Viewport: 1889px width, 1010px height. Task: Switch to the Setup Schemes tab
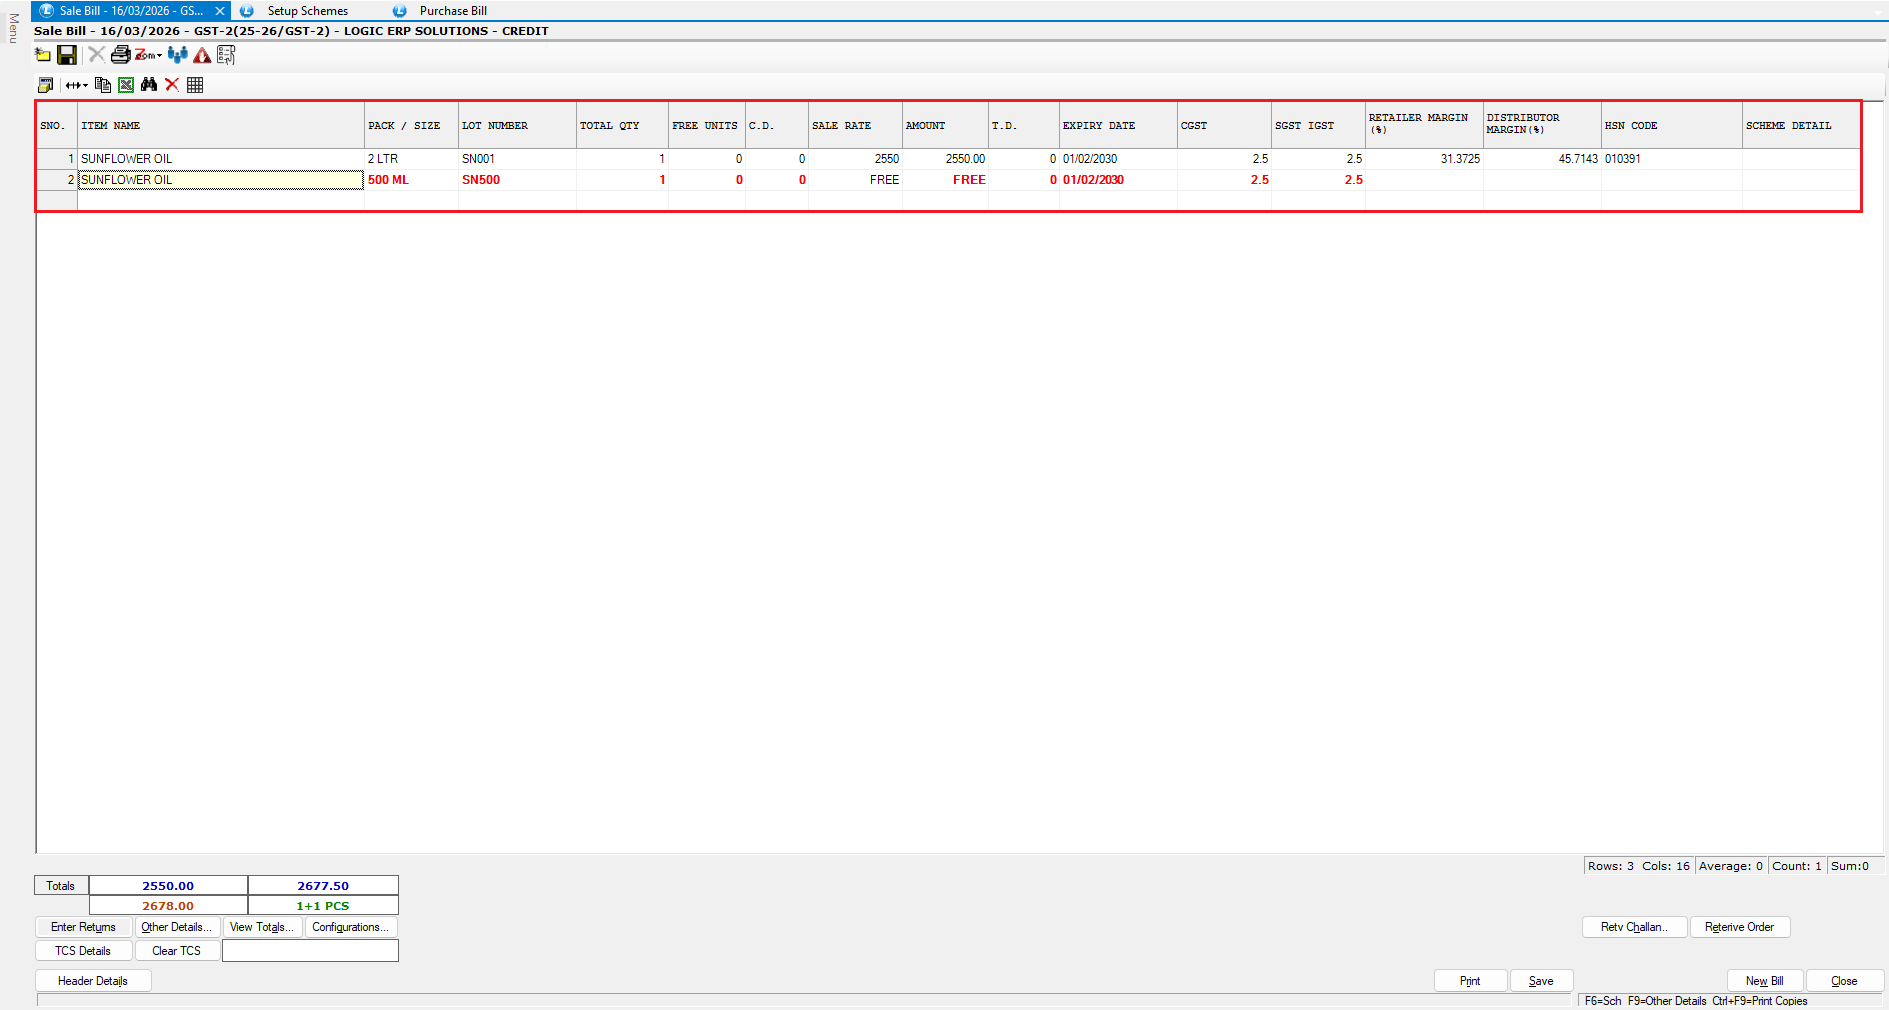(307, 11)
